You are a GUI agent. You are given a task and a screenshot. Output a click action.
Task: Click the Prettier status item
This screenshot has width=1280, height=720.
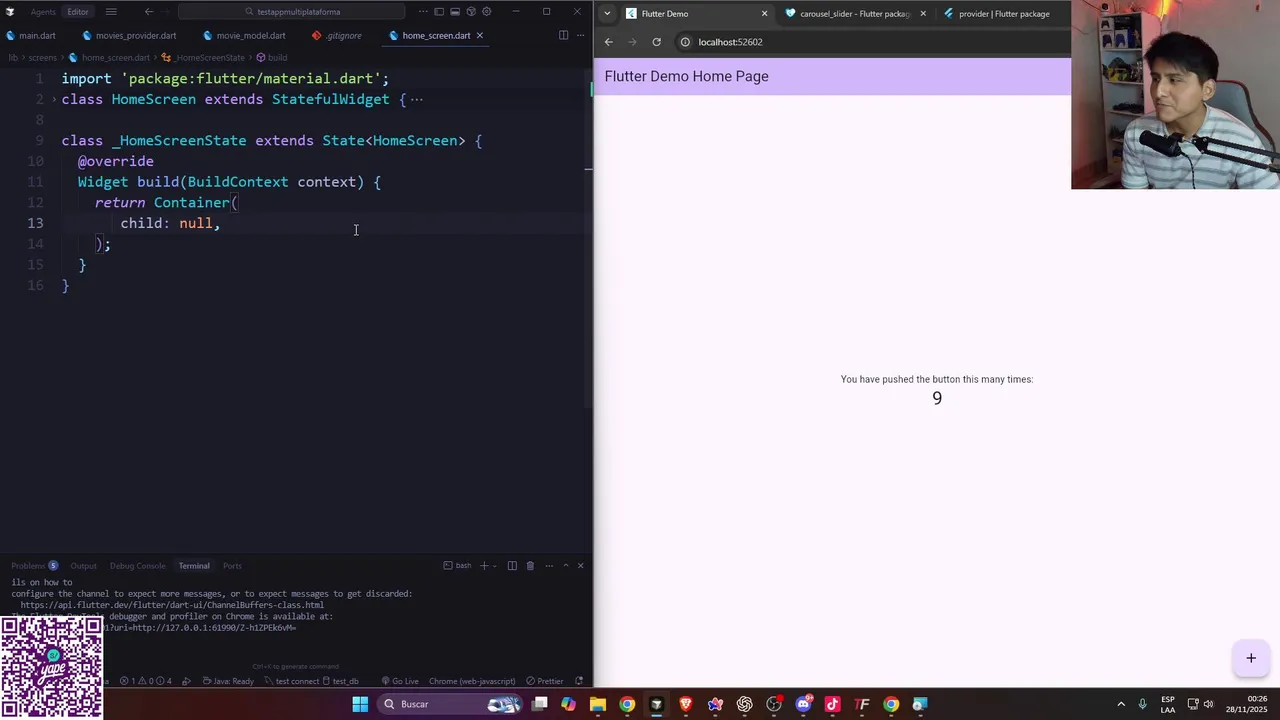point(545,681)
